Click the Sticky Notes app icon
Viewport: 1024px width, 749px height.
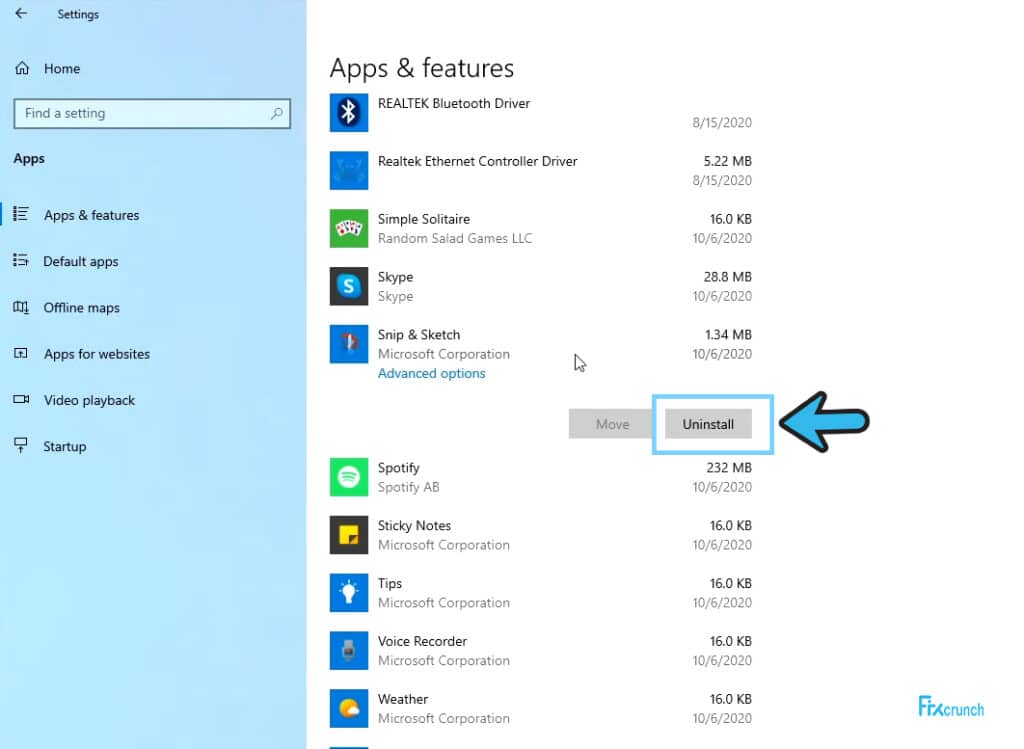click(349, 535)
